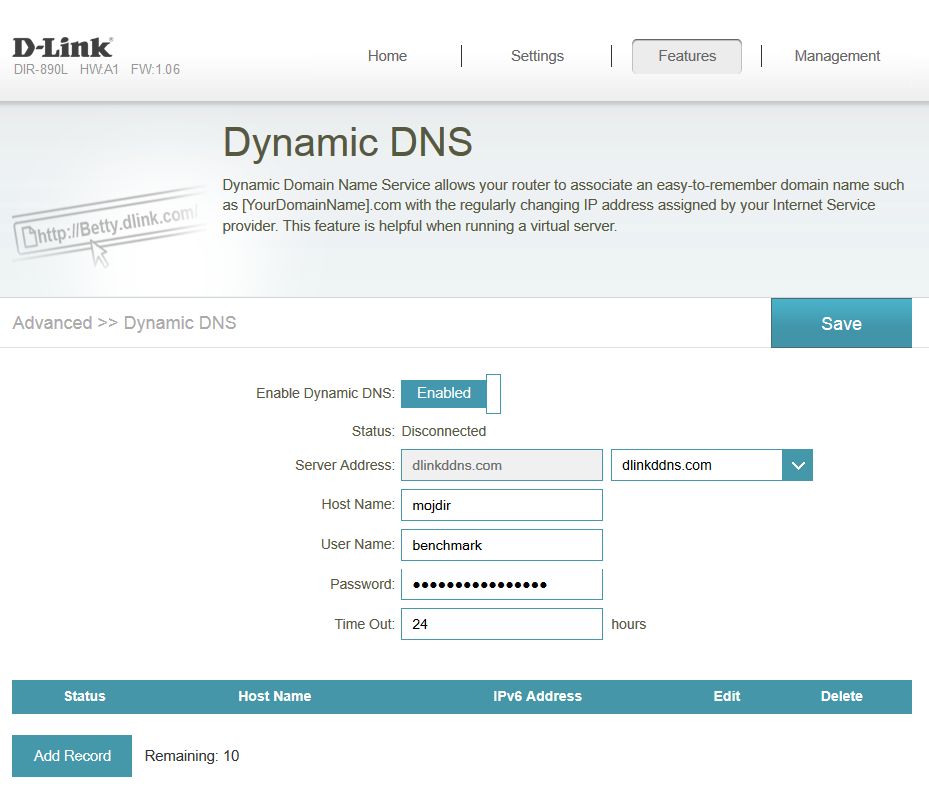Click the server dropdown chevron arrow

point(797,465)
